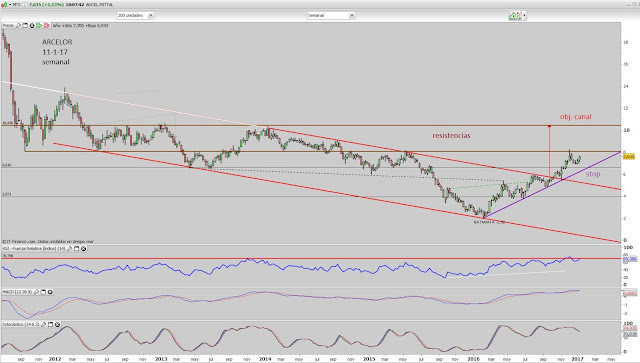Expand chart style dropdown arrow
The width and height of the screenshot is (640, 363).
524,16
